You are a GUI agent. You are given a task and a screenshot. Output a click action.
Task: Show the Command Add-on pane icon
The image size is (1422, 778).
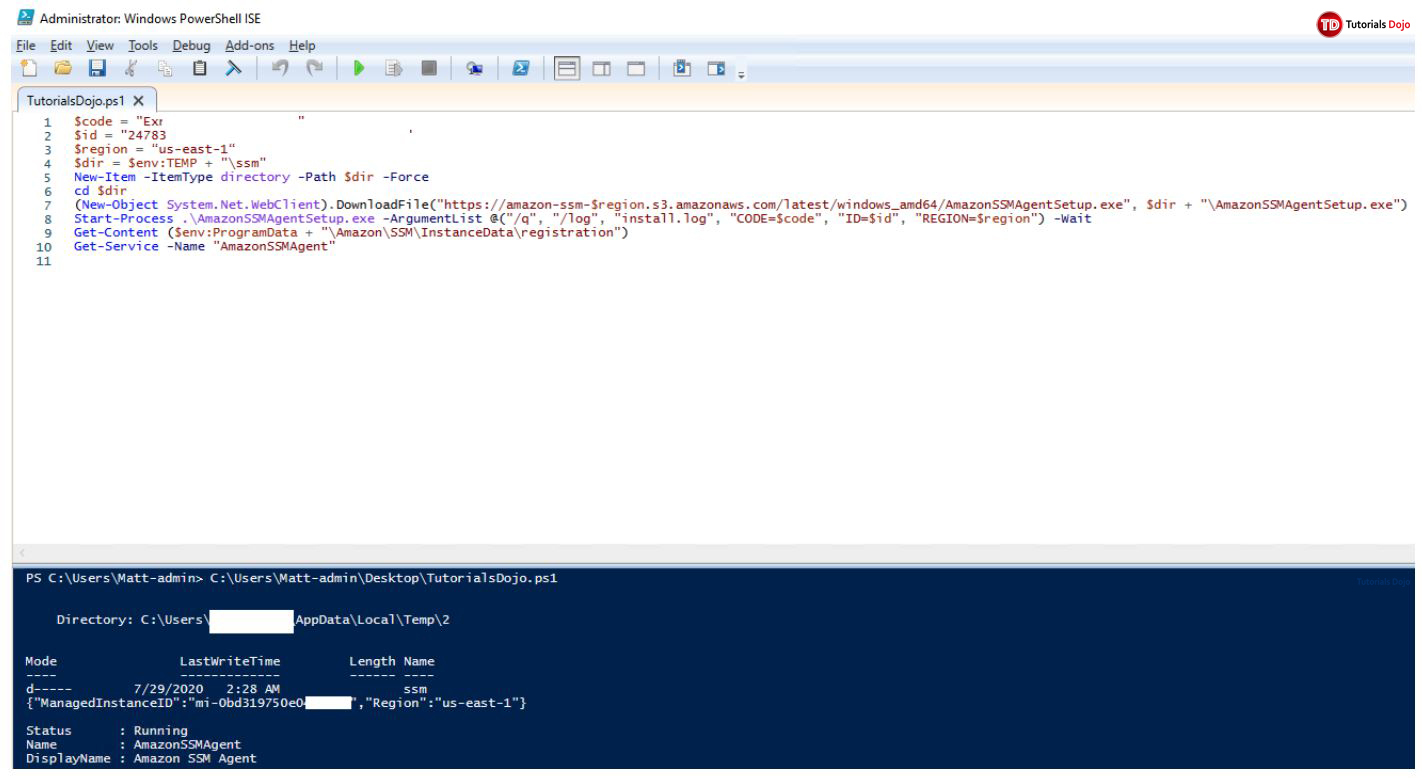(716, 69)
